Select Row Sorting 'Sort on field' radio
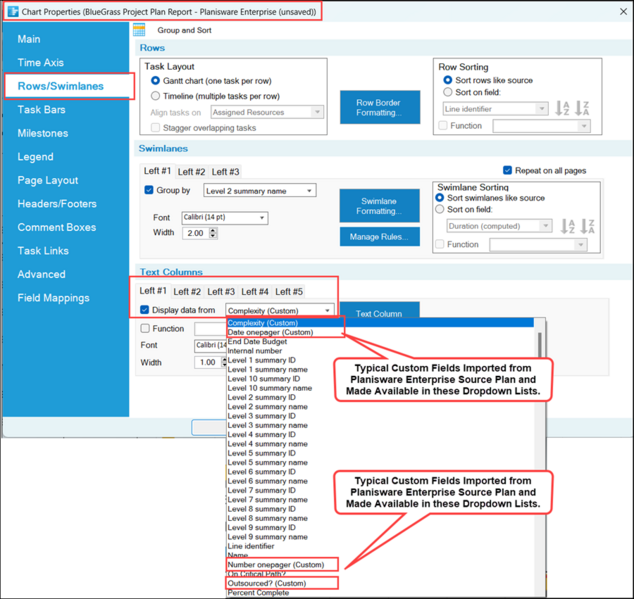The image size is (634, 599). click(x=448, y=92)
